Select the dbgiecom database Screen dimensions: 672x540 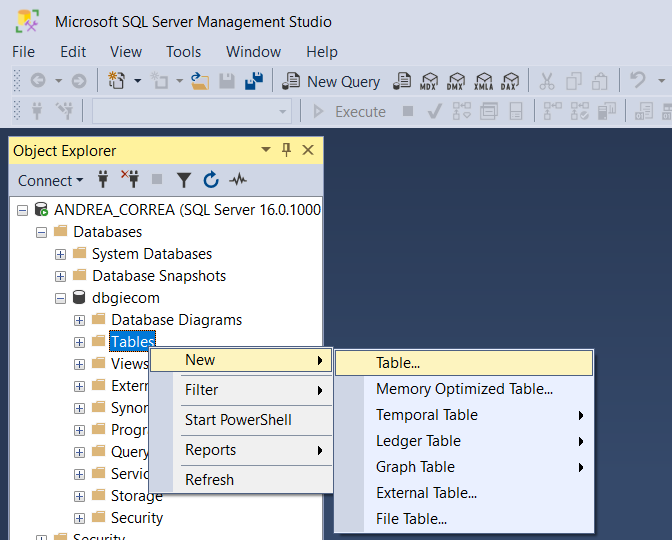click(126, 298)
